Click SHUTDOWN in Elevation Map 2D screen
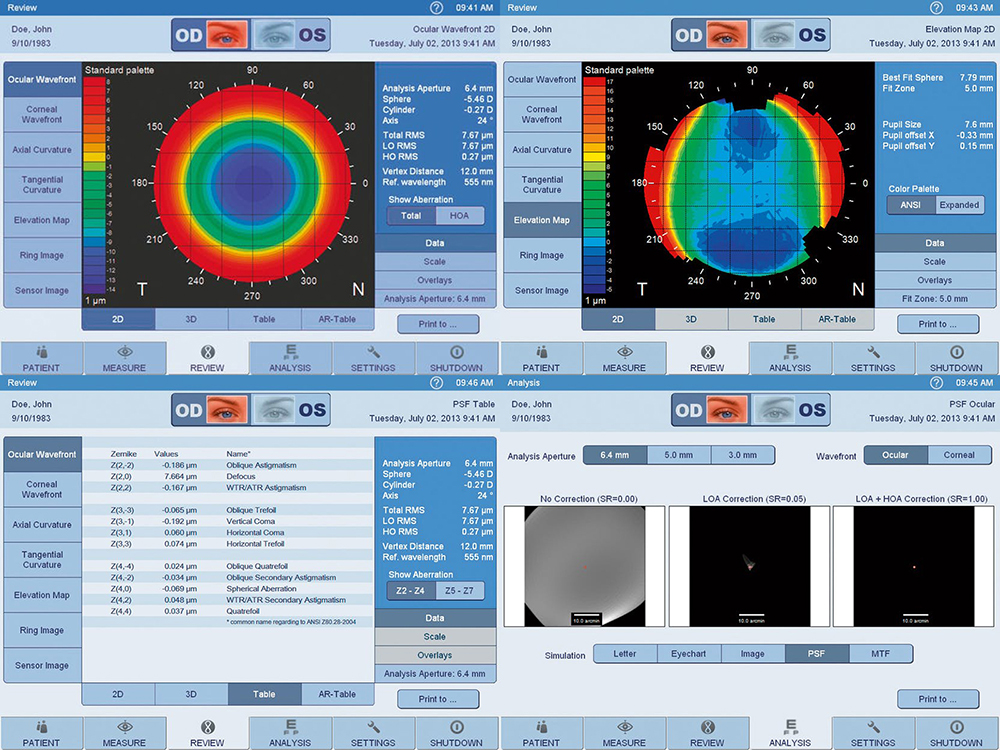The width and height of the screenshot is (1000, 750). (x=956, y=358)
